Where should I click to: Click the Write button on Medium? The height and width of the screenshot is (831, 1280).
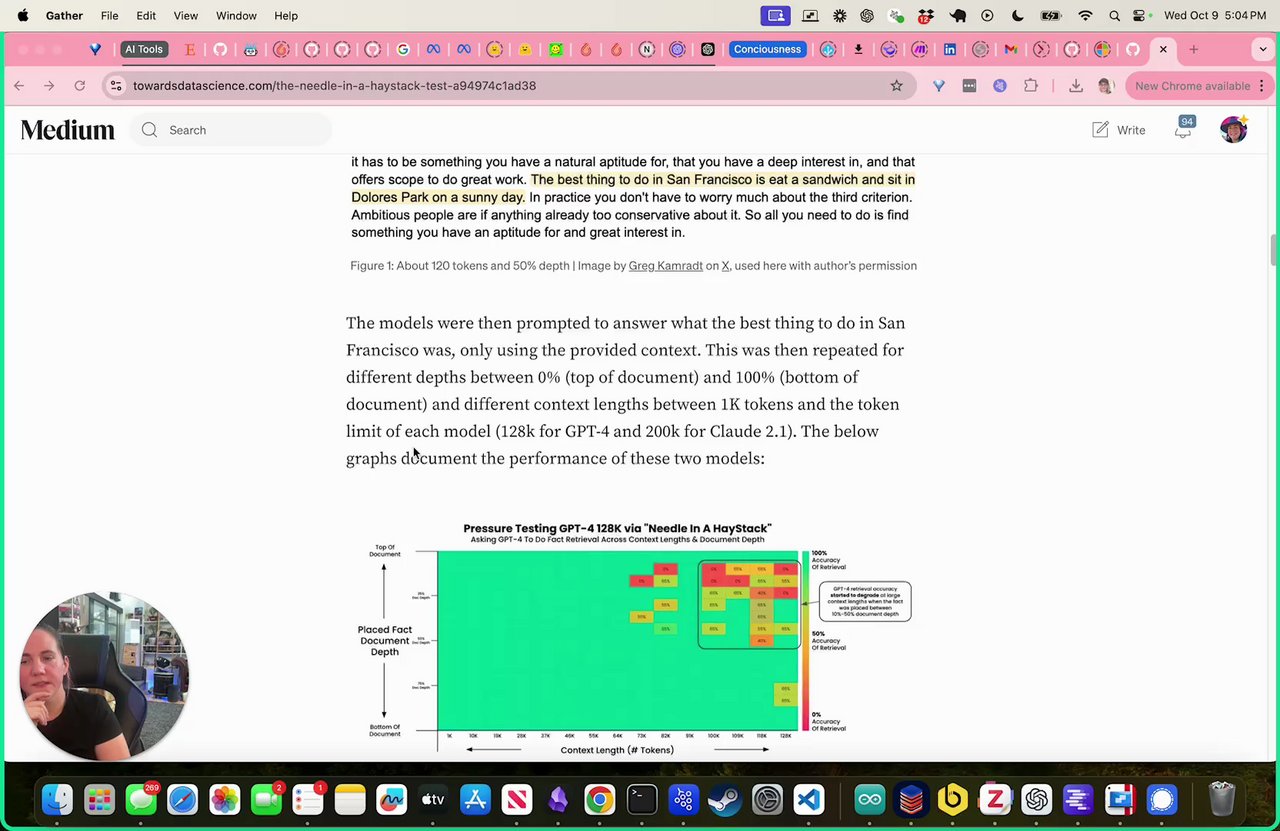[1119, 130]
